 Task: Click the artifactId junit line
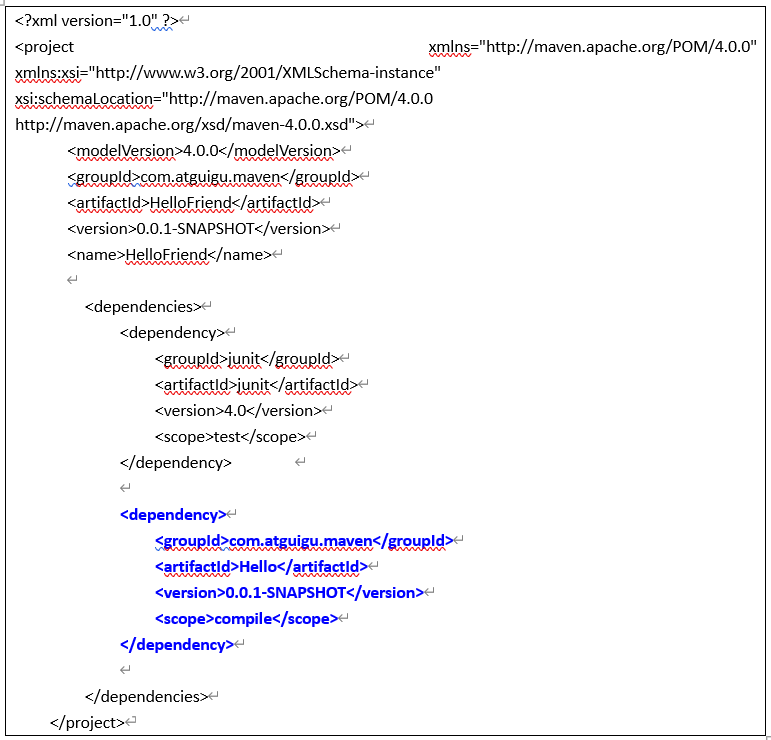(256, 385)
